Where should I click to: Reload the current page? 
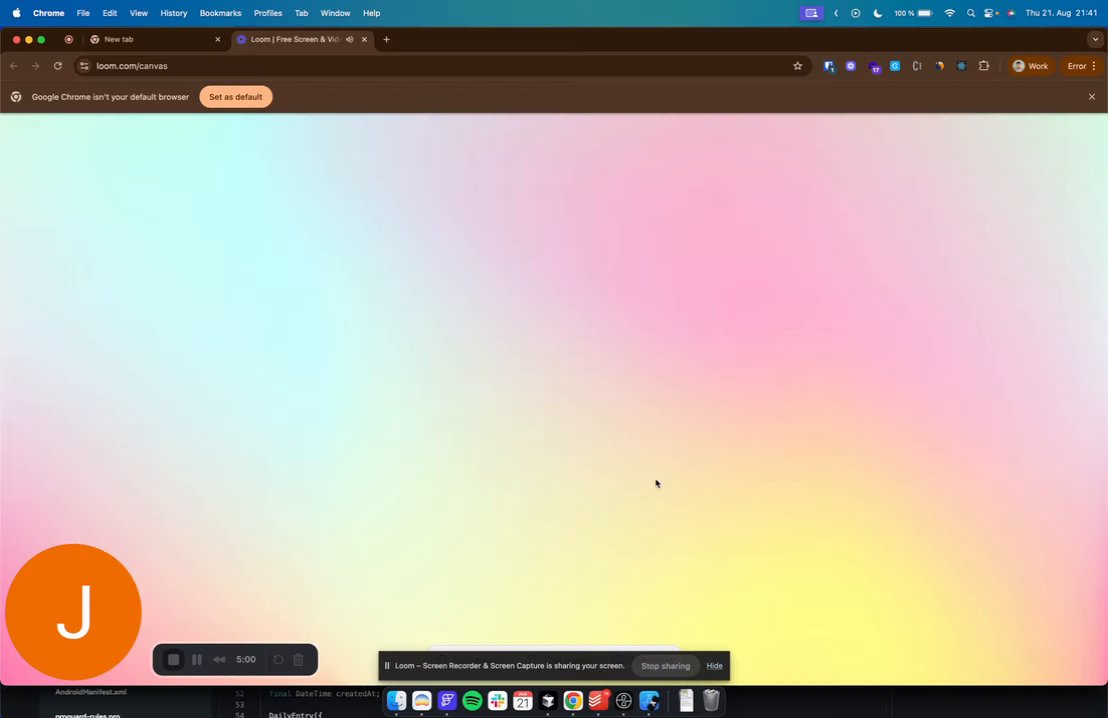point(58,66)
